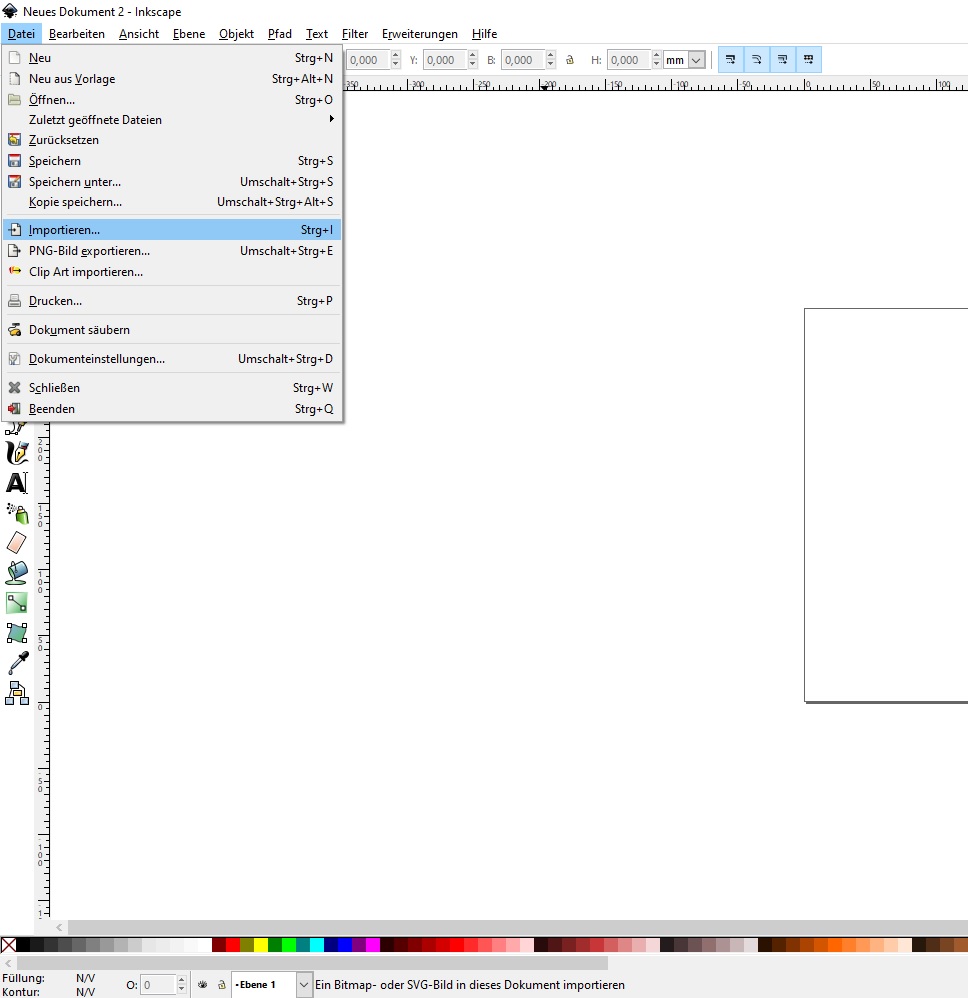Image resolution: width=968 pixels, height=998 pixels.
Task: Toggle width/height ratio lock
Action: tap(570, 60)
